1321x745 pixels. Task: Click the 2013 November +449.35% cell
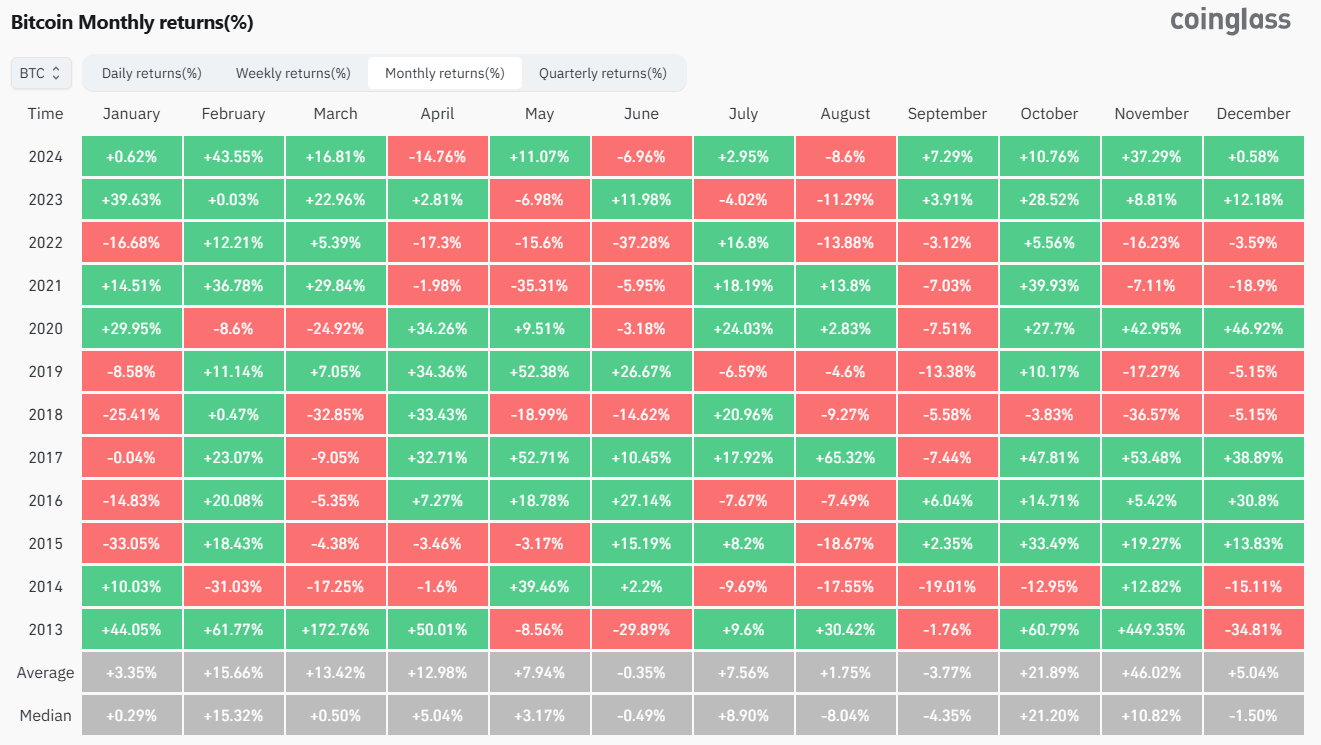click(1151, 629)
